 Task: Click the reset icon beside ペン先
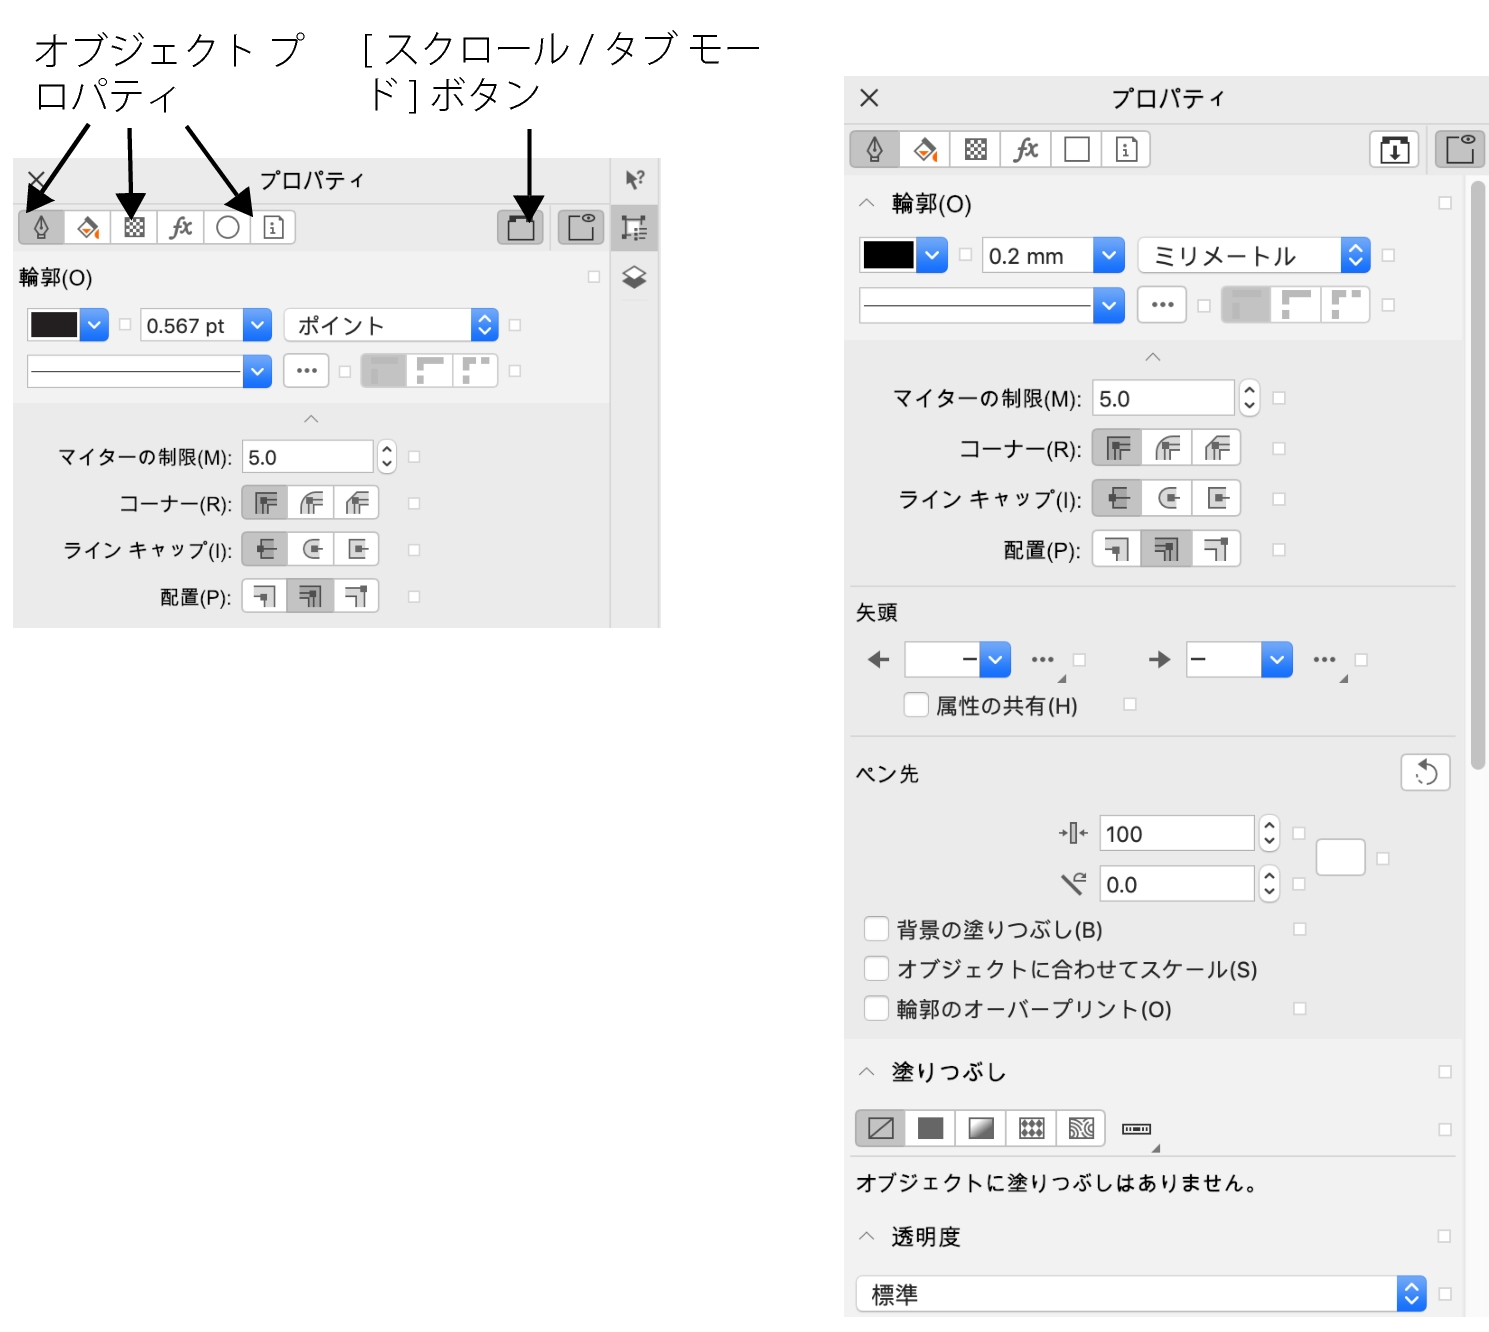point(1425,773)
